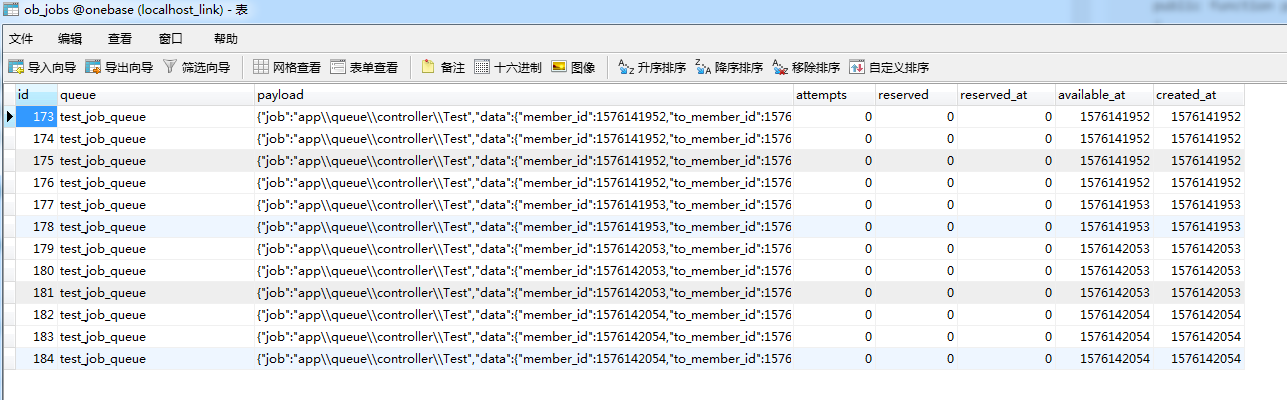Open the 导出向导 export wizard

click(119, 68)
